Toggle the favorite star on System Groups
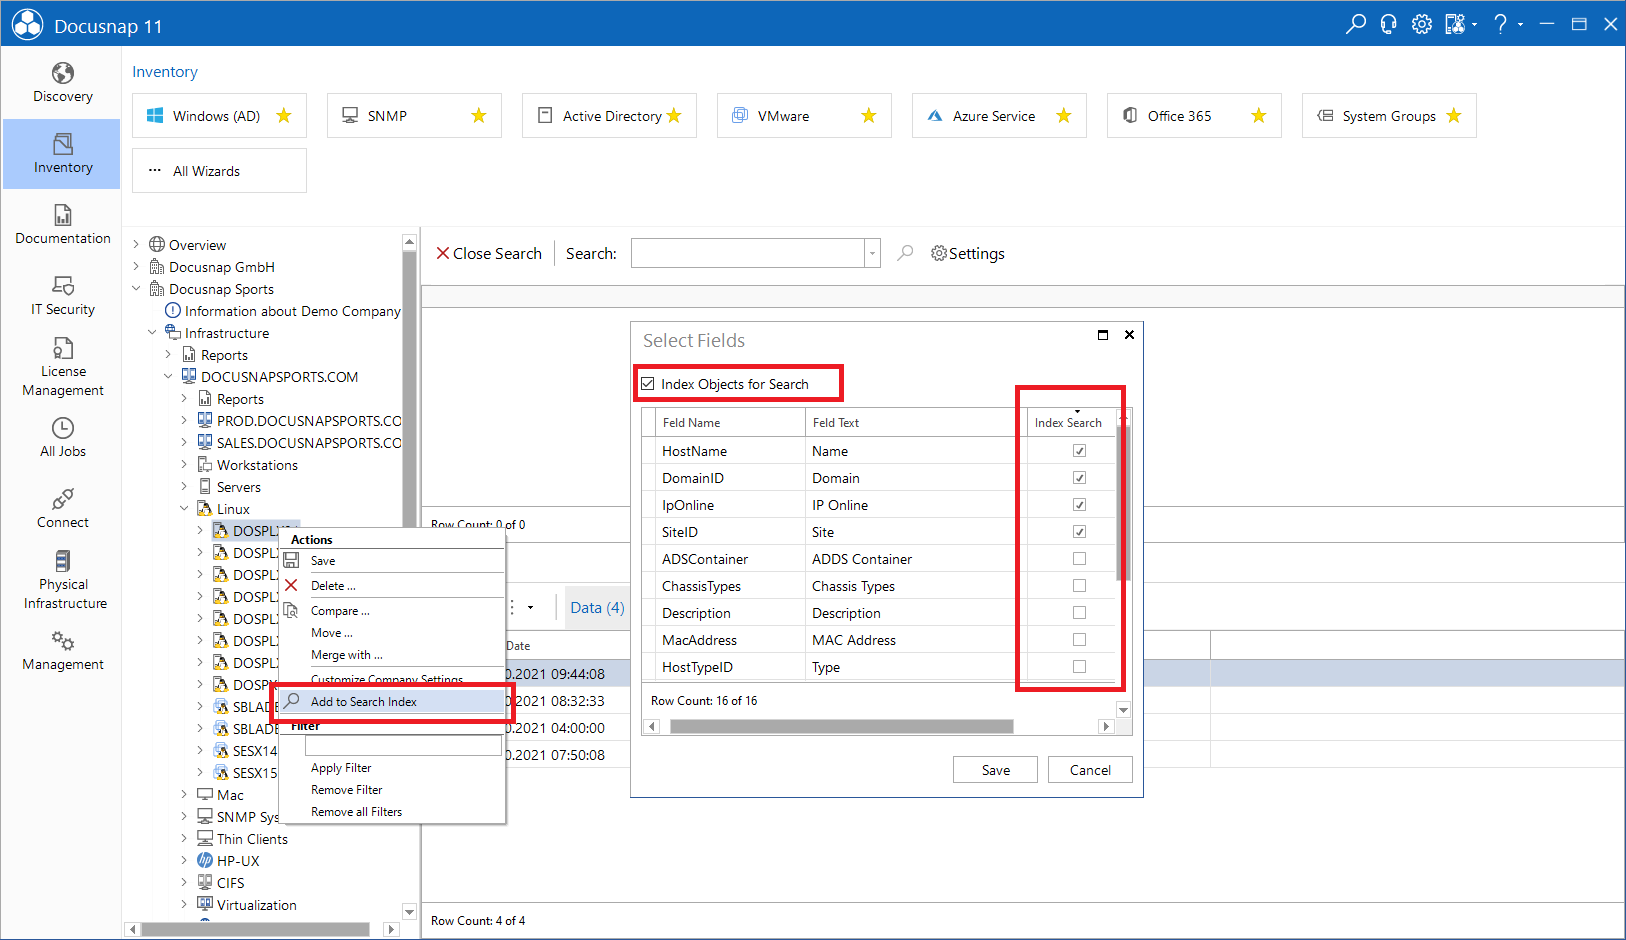This screenshot has height=940, width=1626. pos(1454,116)
